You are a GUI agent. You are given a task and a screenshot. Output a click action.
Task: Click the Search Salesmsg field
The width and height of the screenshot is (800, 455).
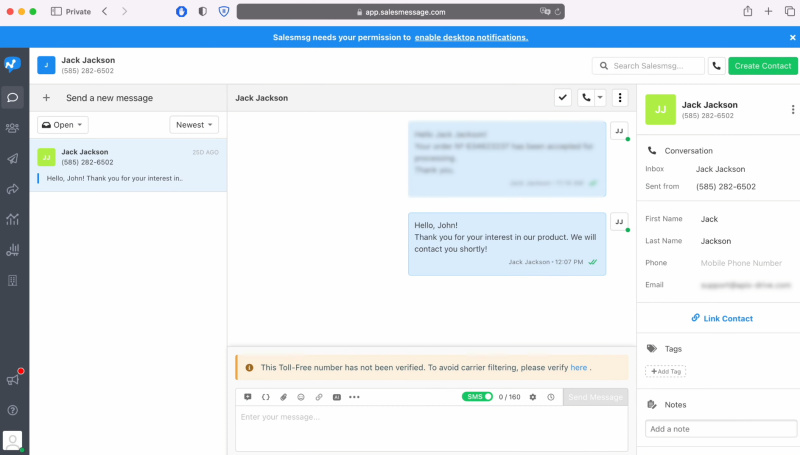point(648,66)
